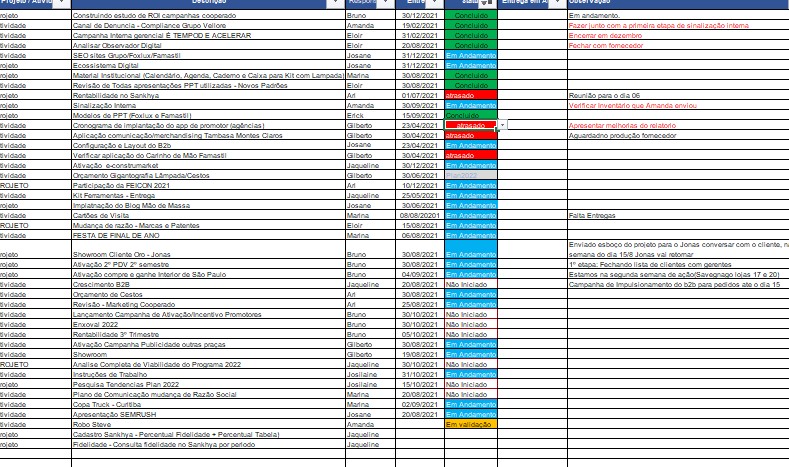Select orange 'Em validação' status cell
Viewport: 789px width, 467px height.
pyautogui.click(x=471, y=425)
